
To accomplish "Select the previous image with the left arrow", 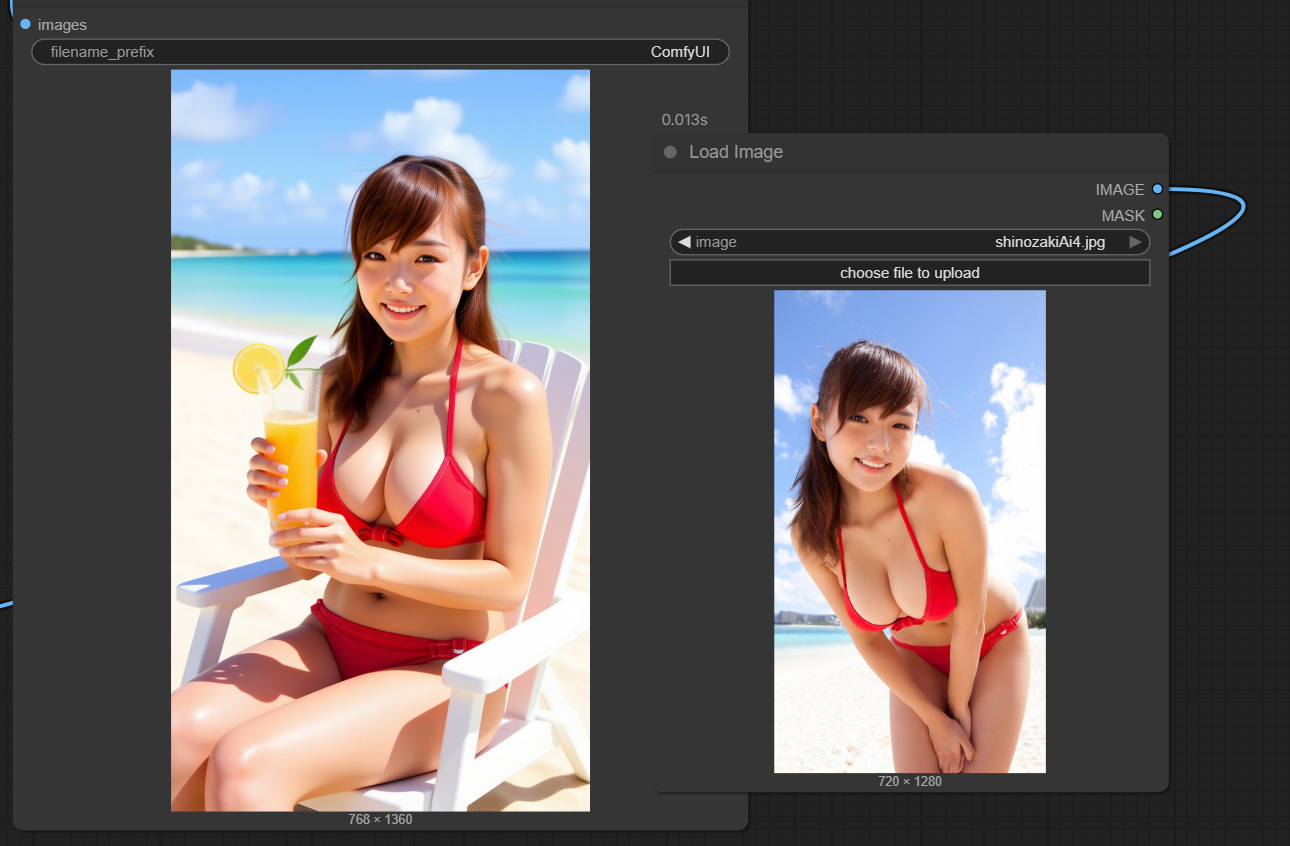I will click(684, 242).
